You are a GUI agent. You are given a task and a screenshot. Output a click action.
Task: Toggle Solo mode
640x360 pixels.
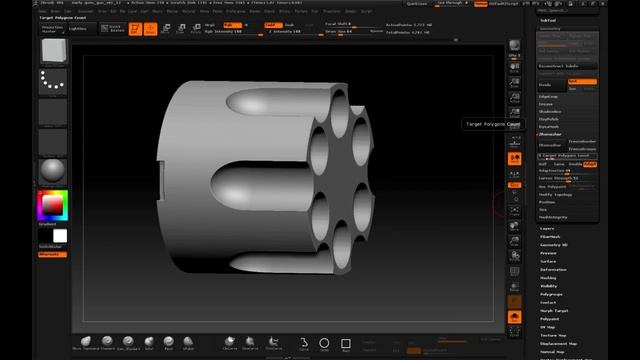[x=514, y=317]
